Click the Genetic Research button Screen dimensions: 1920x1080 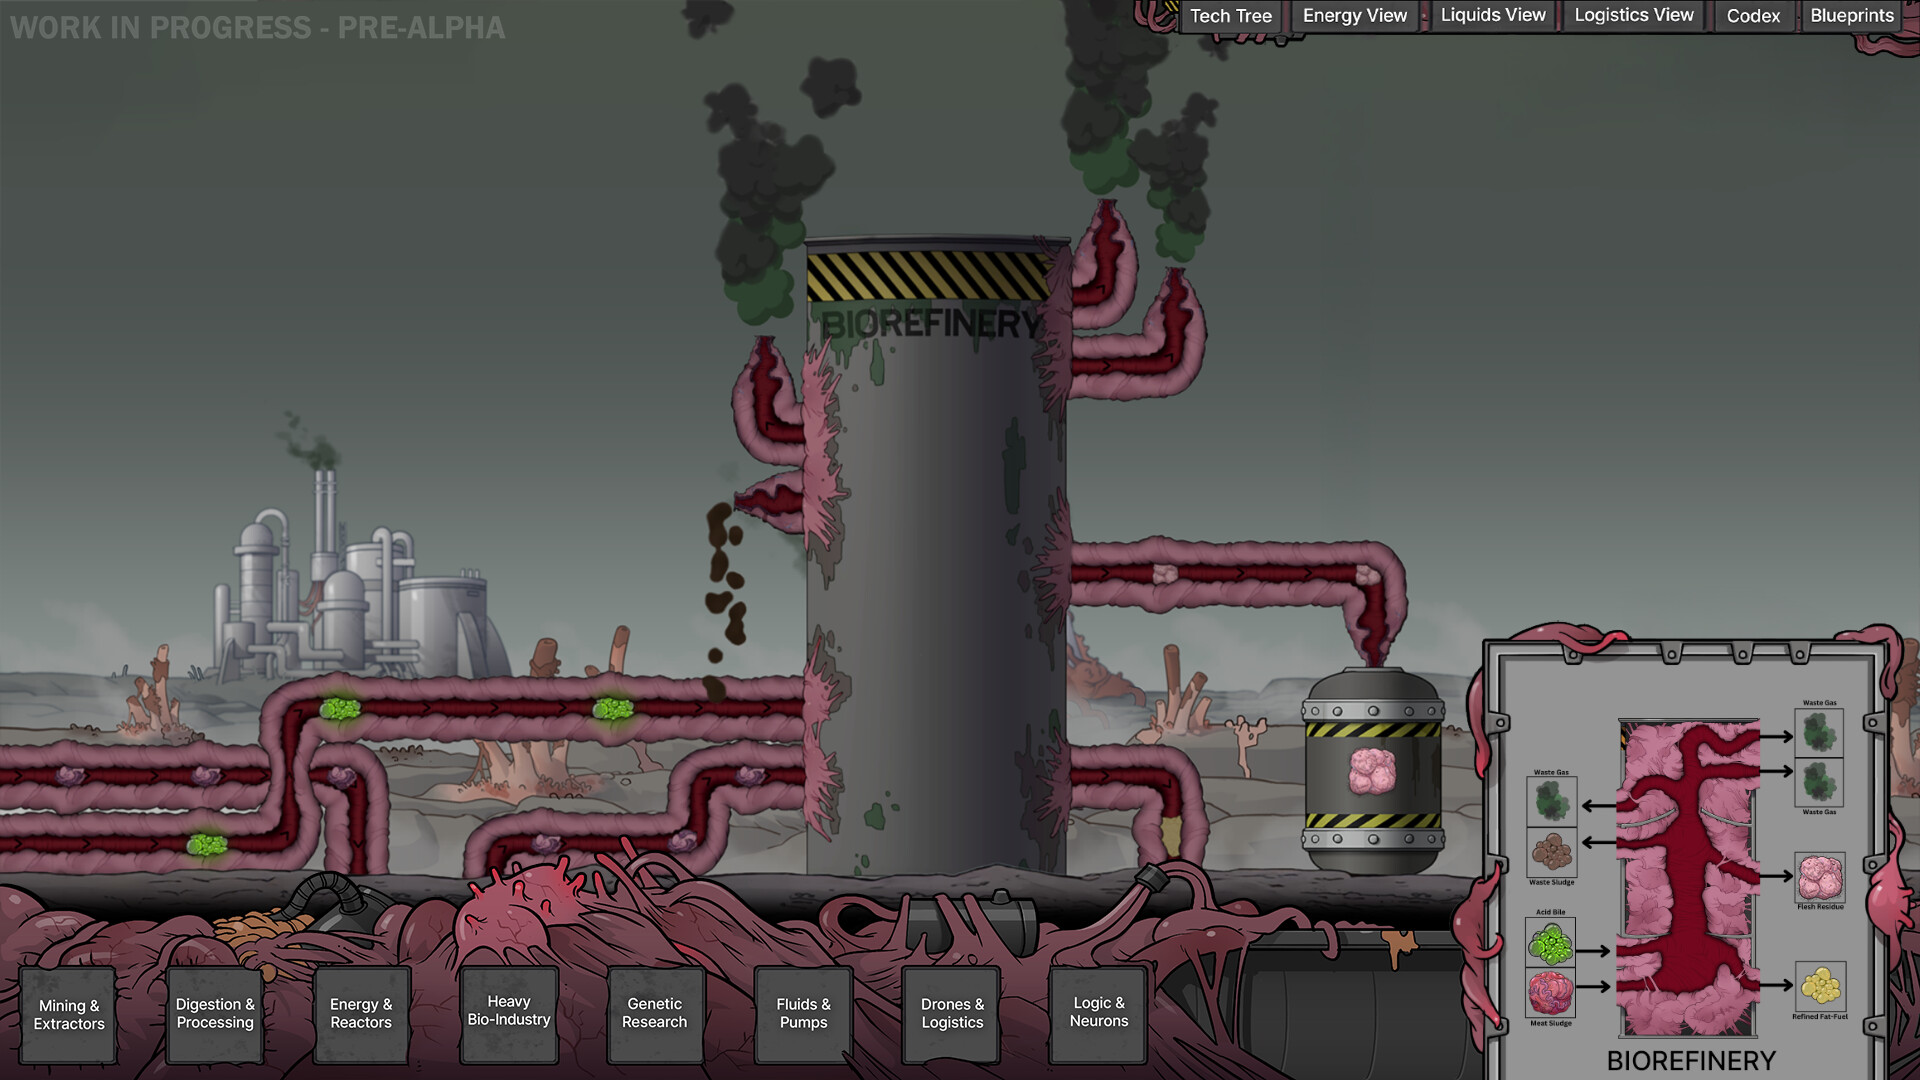[655, 1013]
